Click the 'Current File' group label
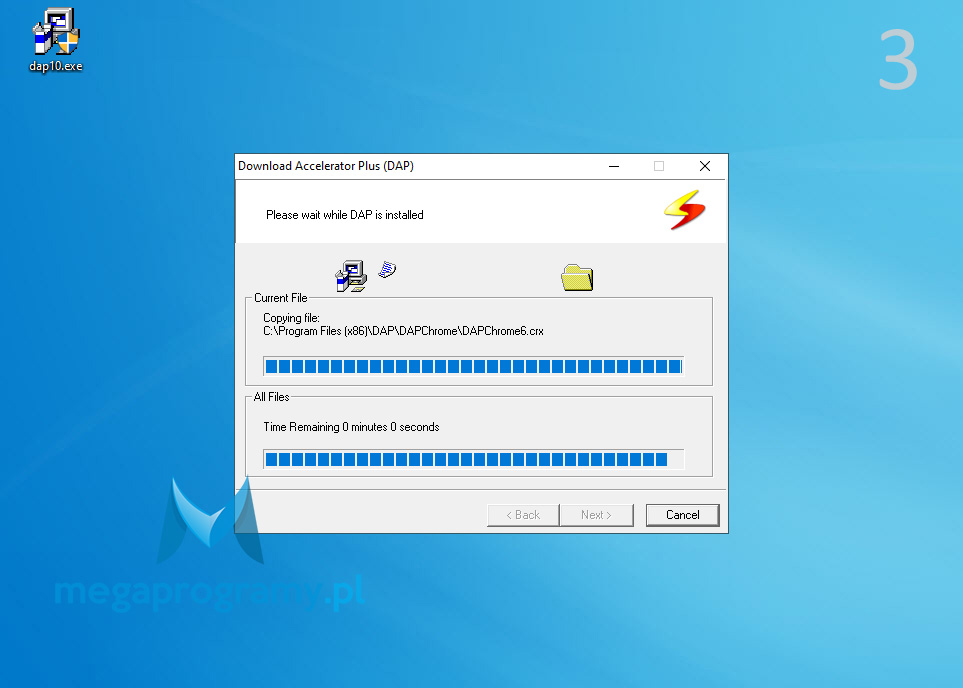Image resolution: width=963 pixels, height=688 pixels. [x=281, y=298]
